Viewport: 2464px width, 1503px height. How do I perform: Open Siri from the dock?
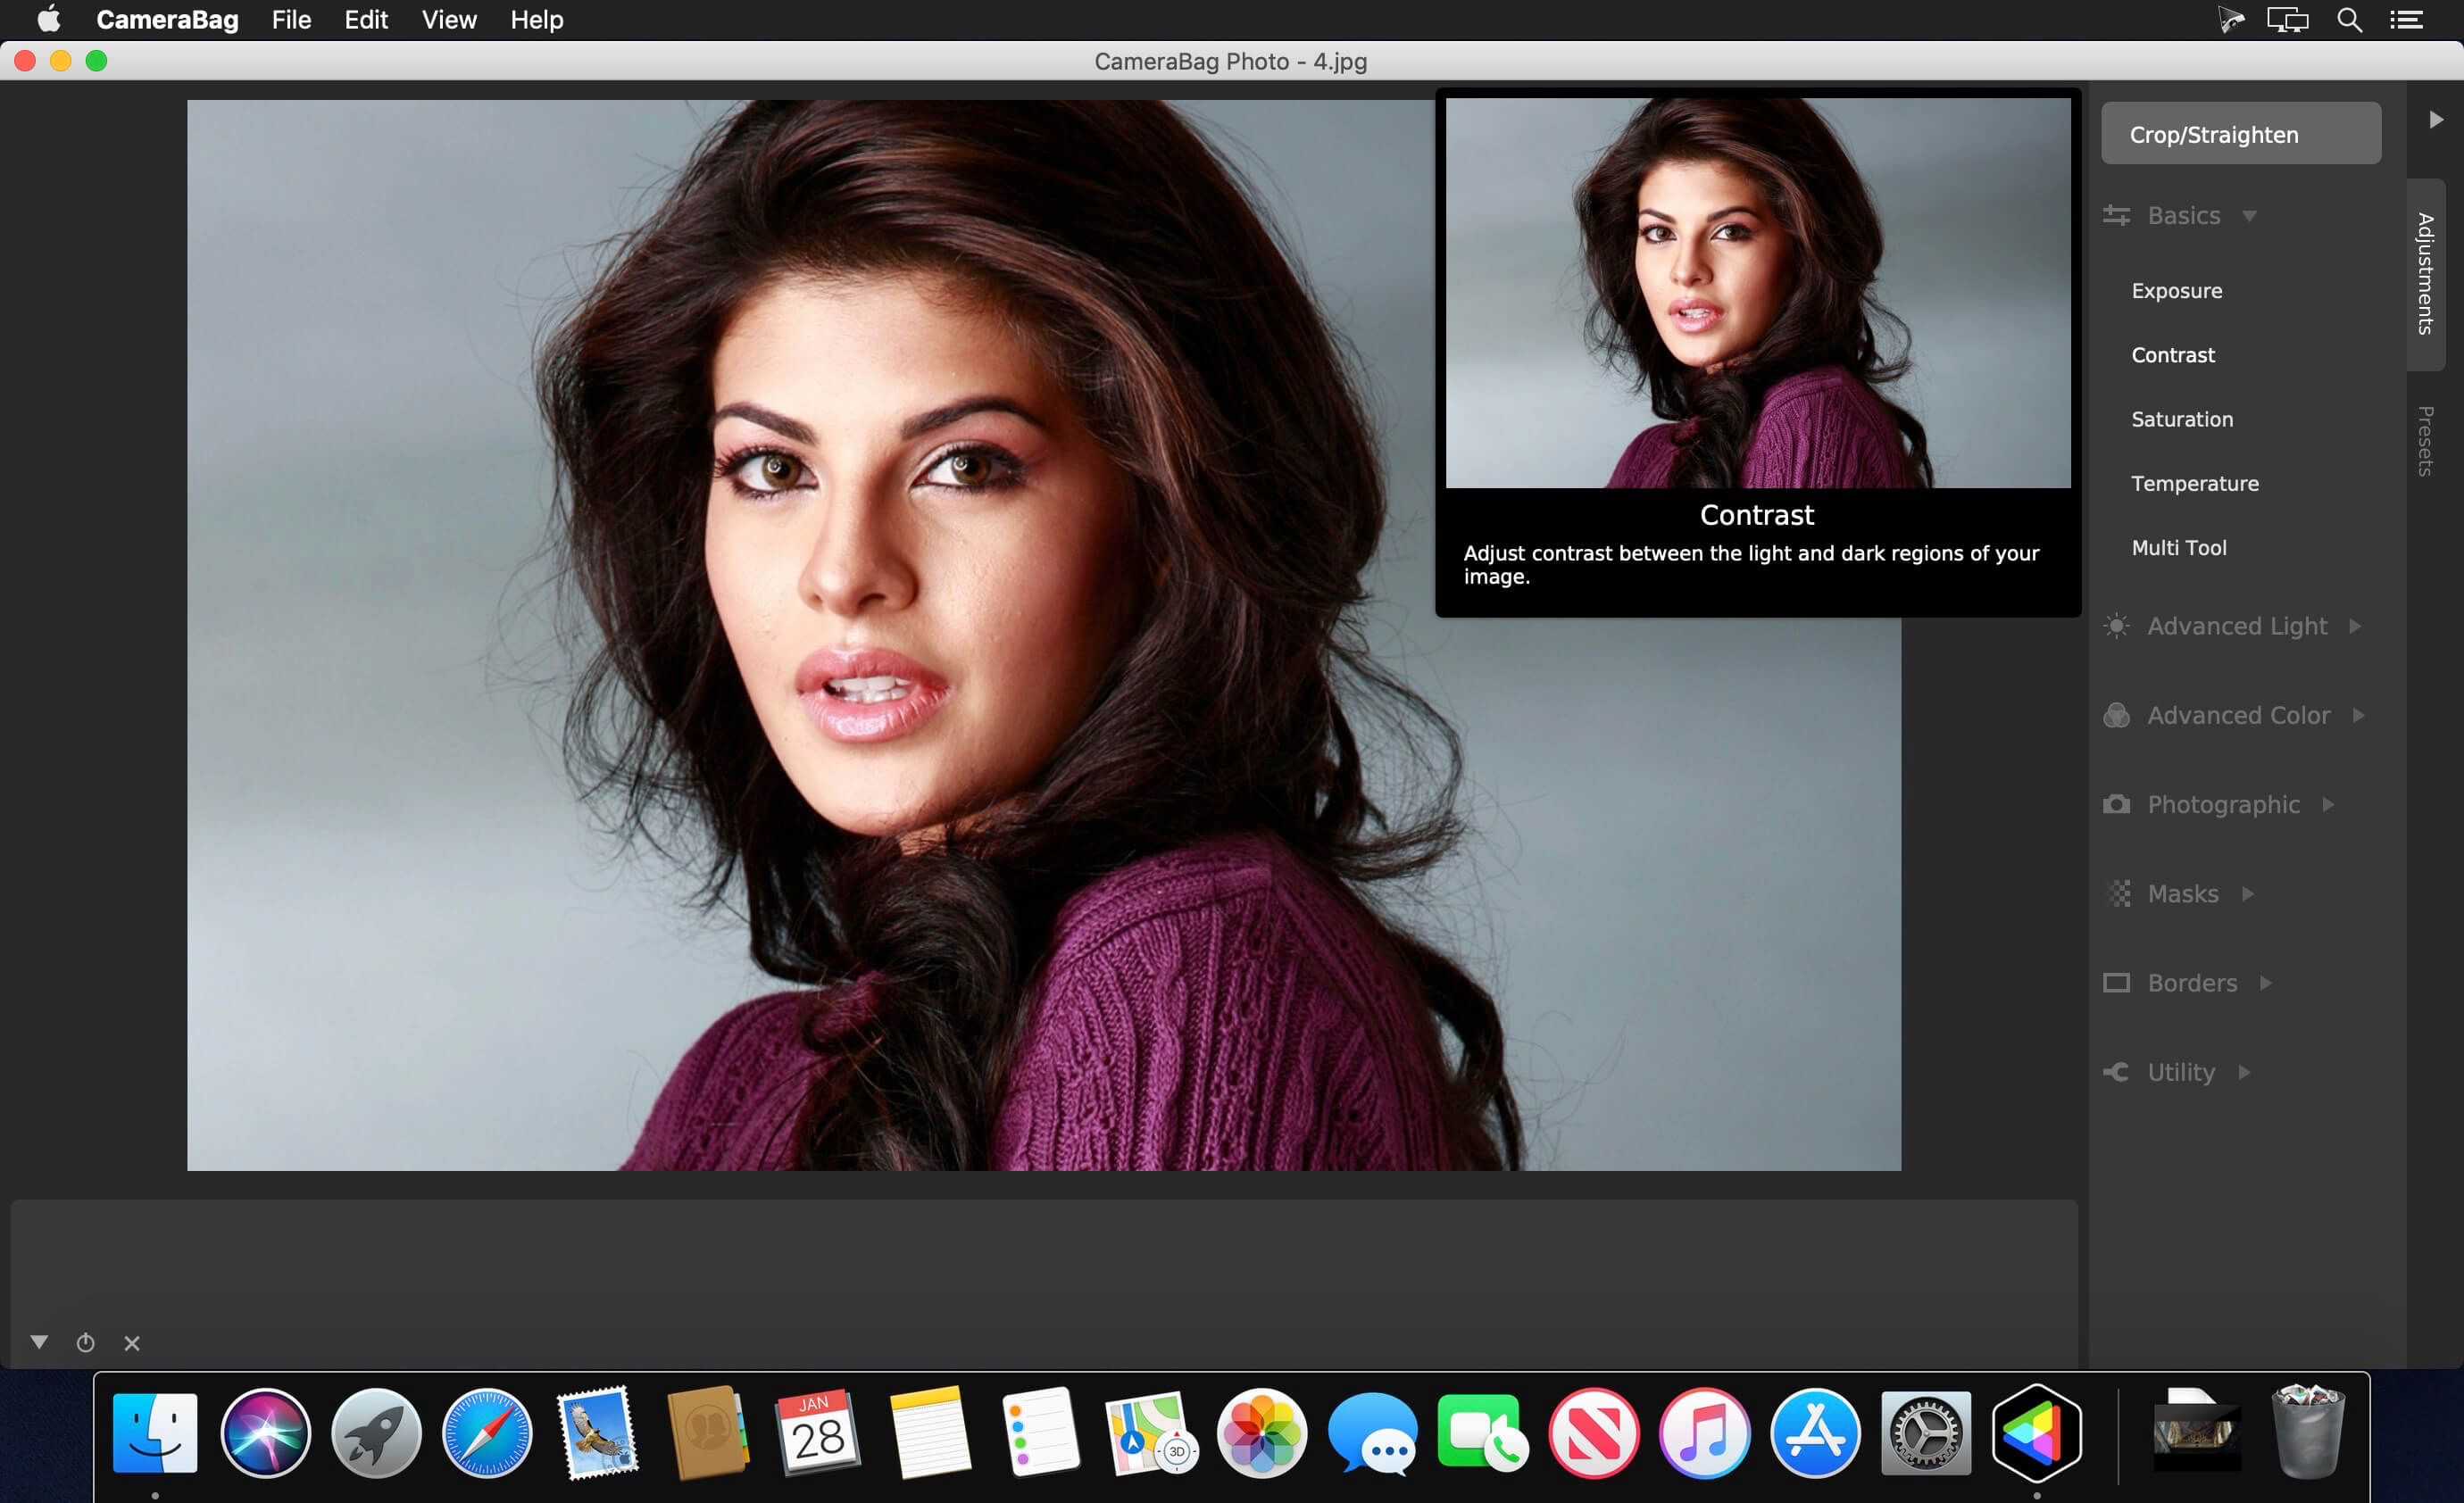tap(265, 1432)
